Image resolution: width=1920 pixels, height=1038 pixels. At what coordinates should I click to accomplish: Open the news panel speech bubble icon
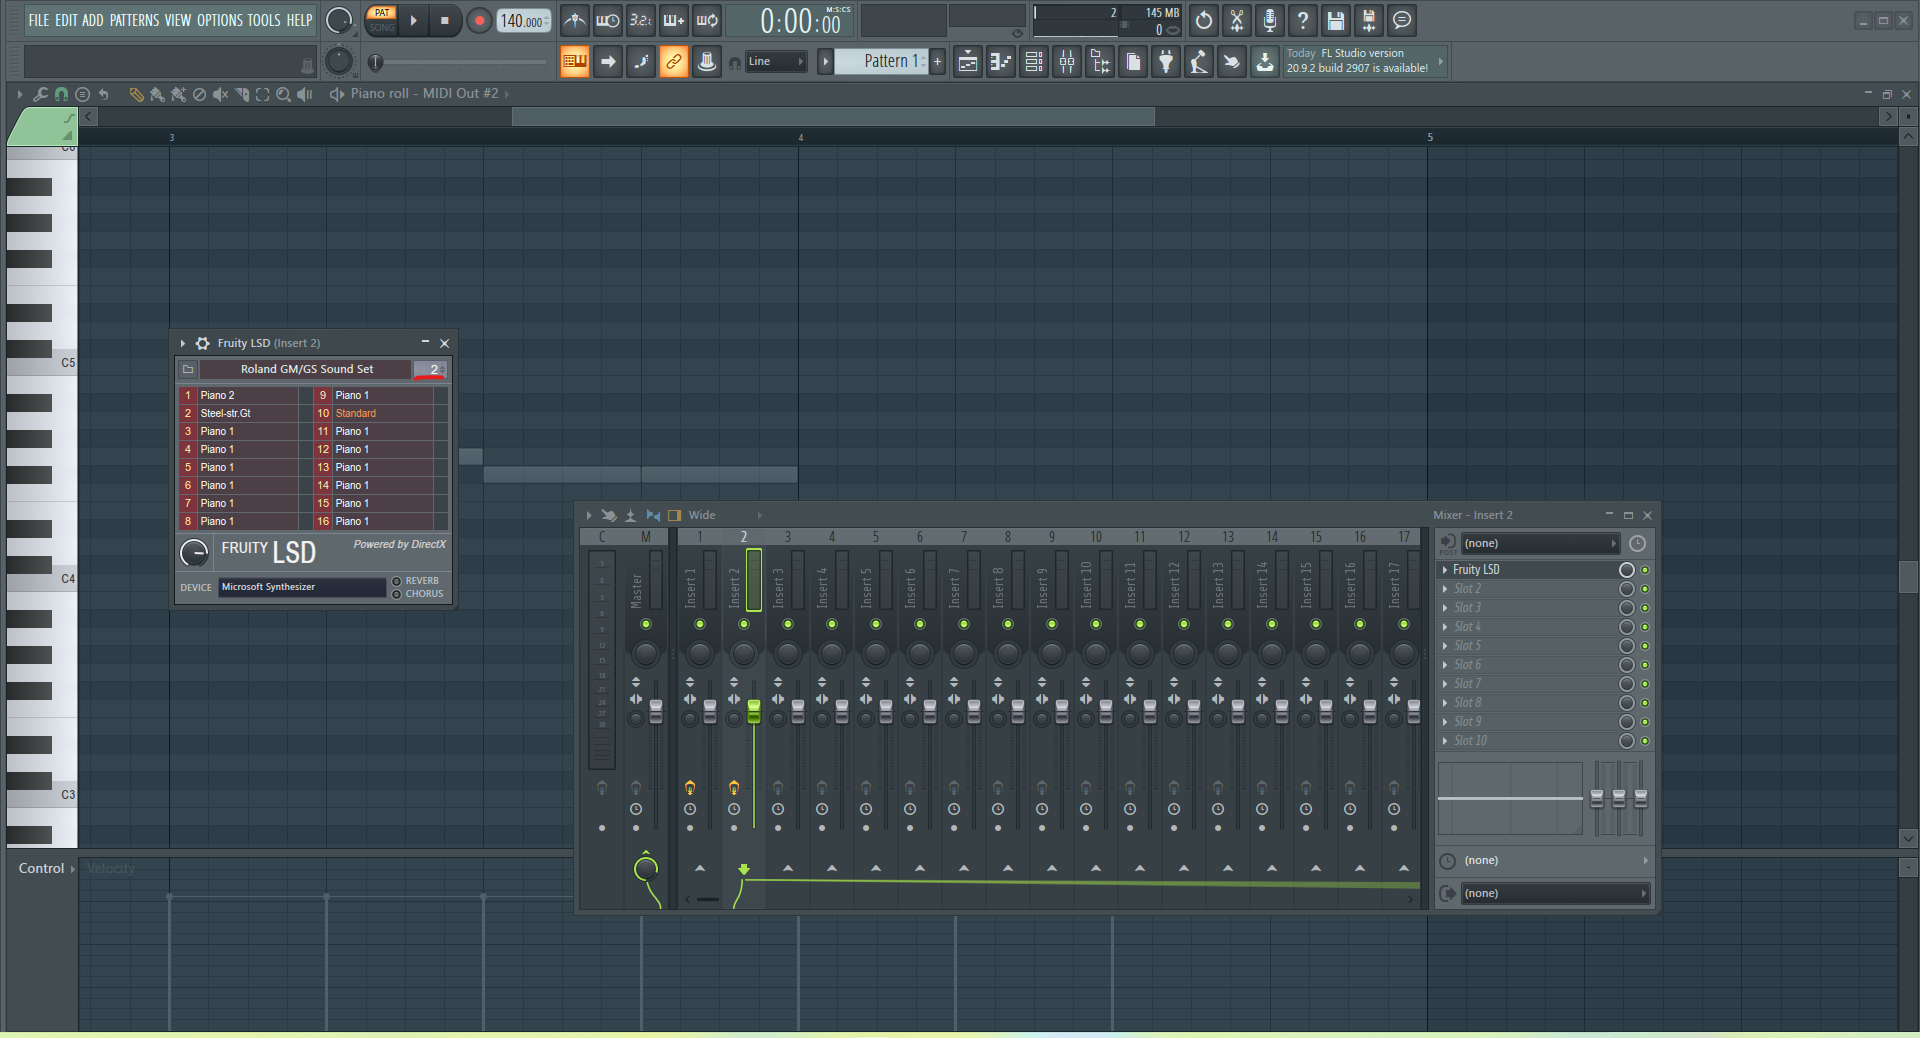(1402, 20)
